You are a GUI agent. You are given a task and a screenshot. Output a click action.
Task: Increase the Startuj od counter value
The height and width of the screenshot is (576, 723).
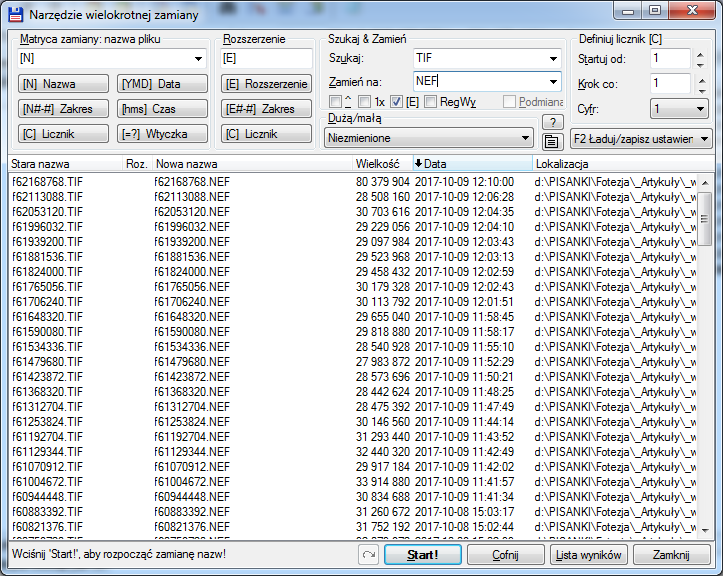tap(699, 54)
